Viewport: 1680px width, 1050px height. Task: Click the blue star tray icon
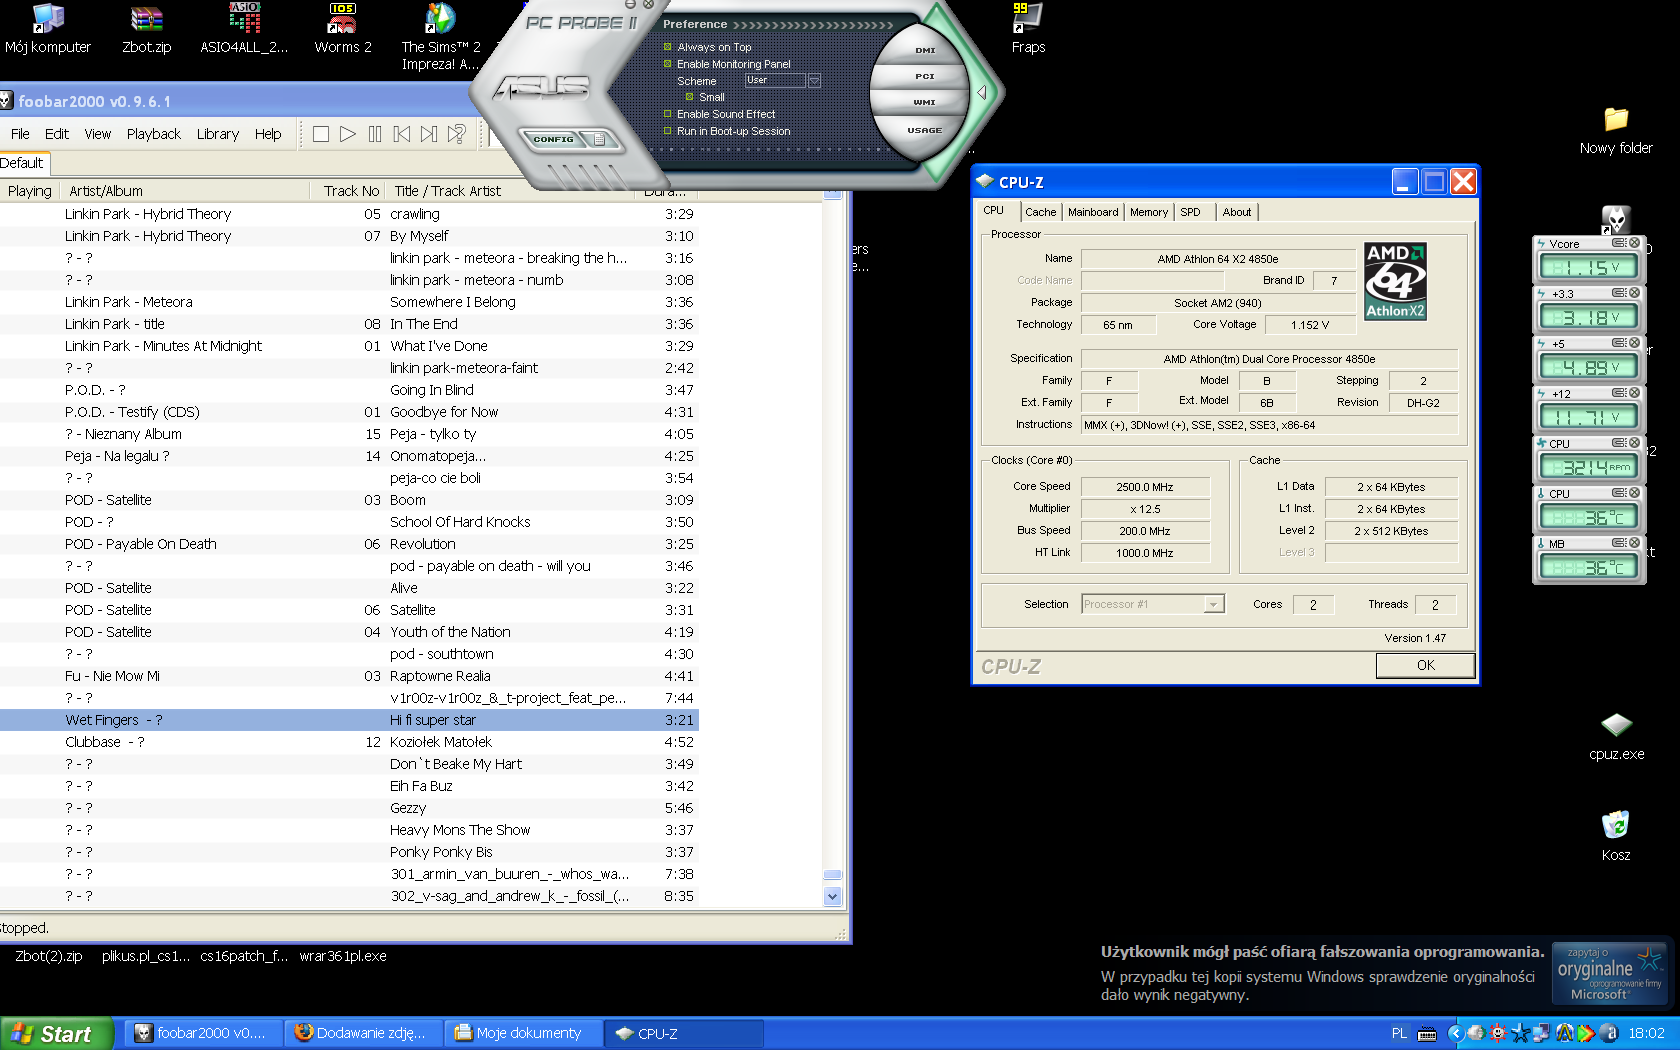pos(1520,1034)
